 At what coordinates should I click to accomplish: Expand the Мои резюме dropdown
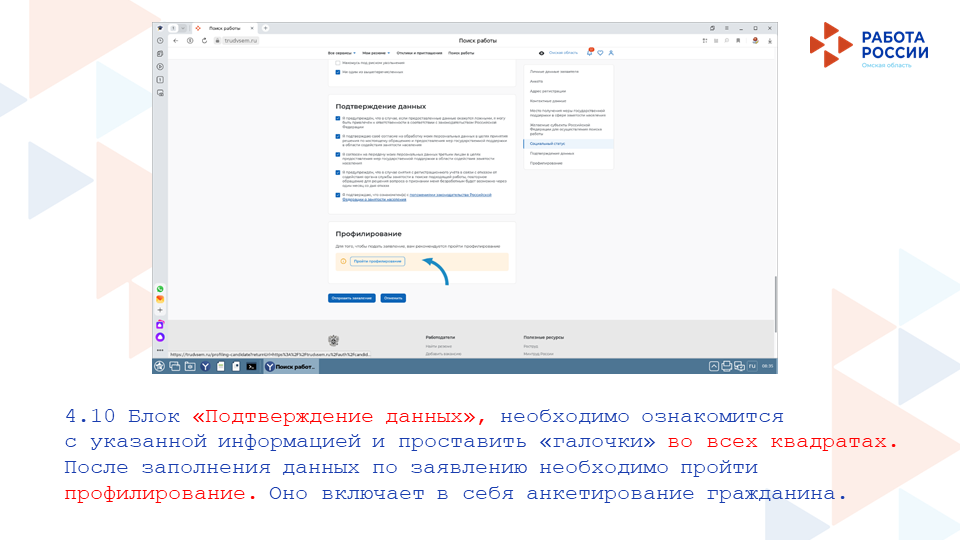[377, 52]
